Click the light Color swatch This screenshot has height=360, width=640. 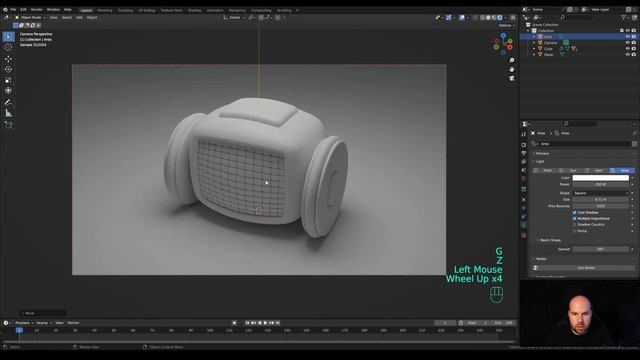tap(600, 178)
